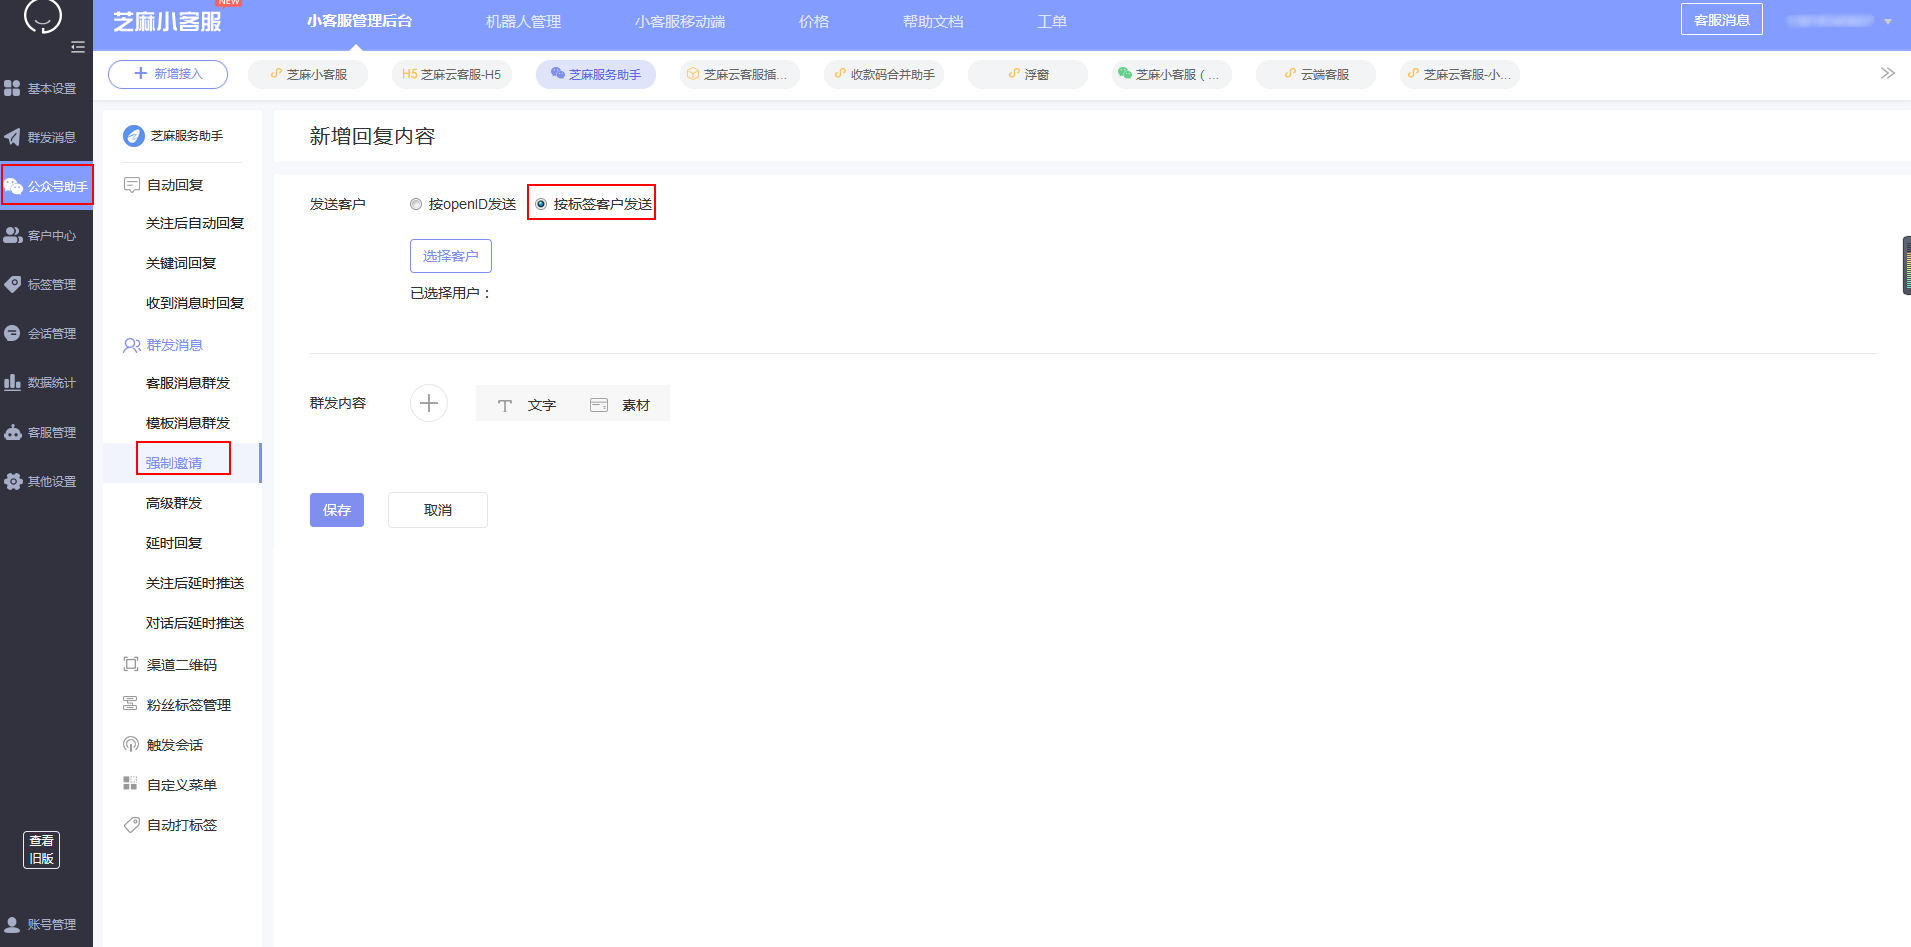
Task: Select 按标签客户发送 radio option
Action: [x=593, y=204]
